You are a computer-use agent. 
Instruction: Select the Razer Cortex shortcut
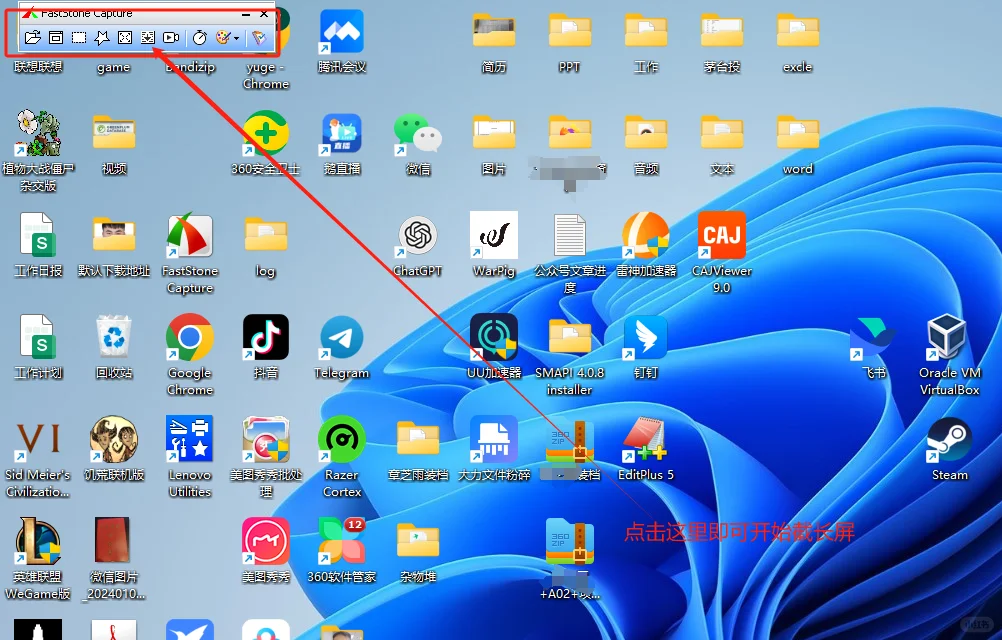[x=342, y=457]
